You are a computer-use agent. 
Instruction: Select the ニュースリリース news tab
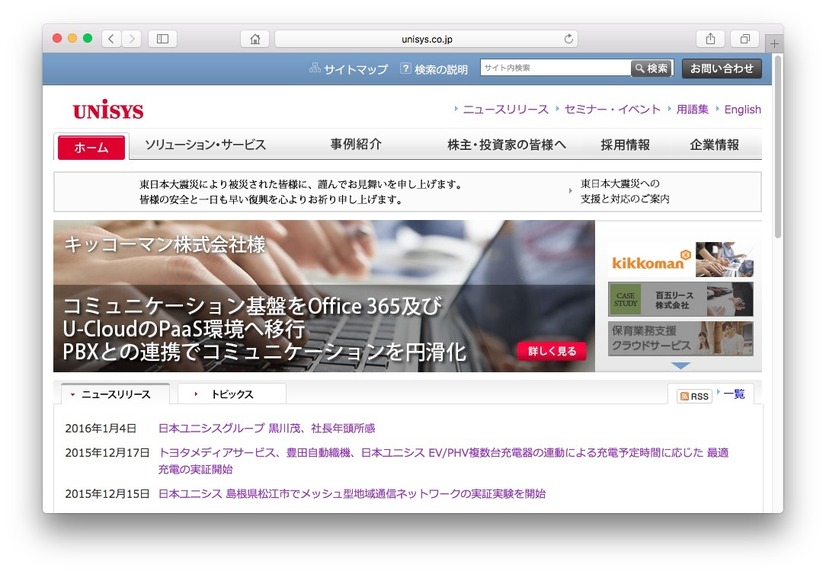point(115,394)
